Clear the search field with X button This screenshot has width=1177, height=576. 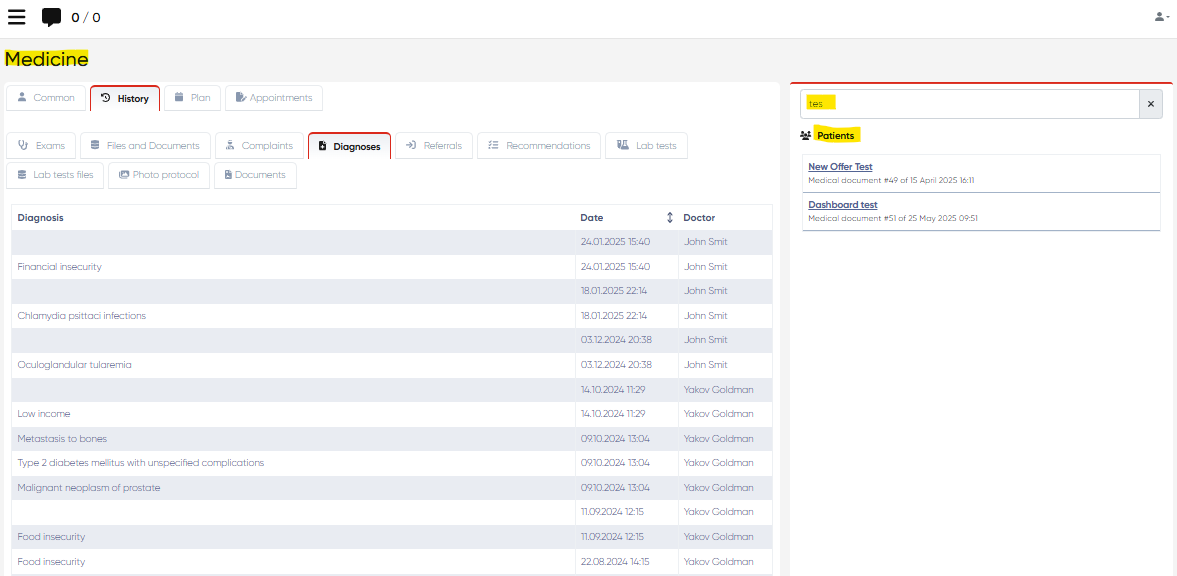pos(1150,104)
